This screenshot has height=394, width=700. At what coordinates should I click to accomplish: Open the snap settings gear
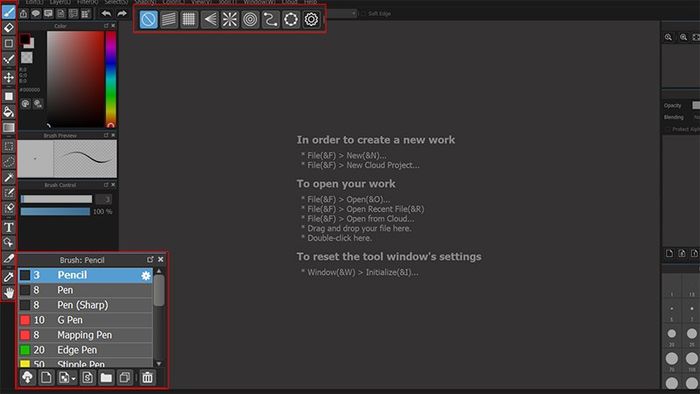311,19
